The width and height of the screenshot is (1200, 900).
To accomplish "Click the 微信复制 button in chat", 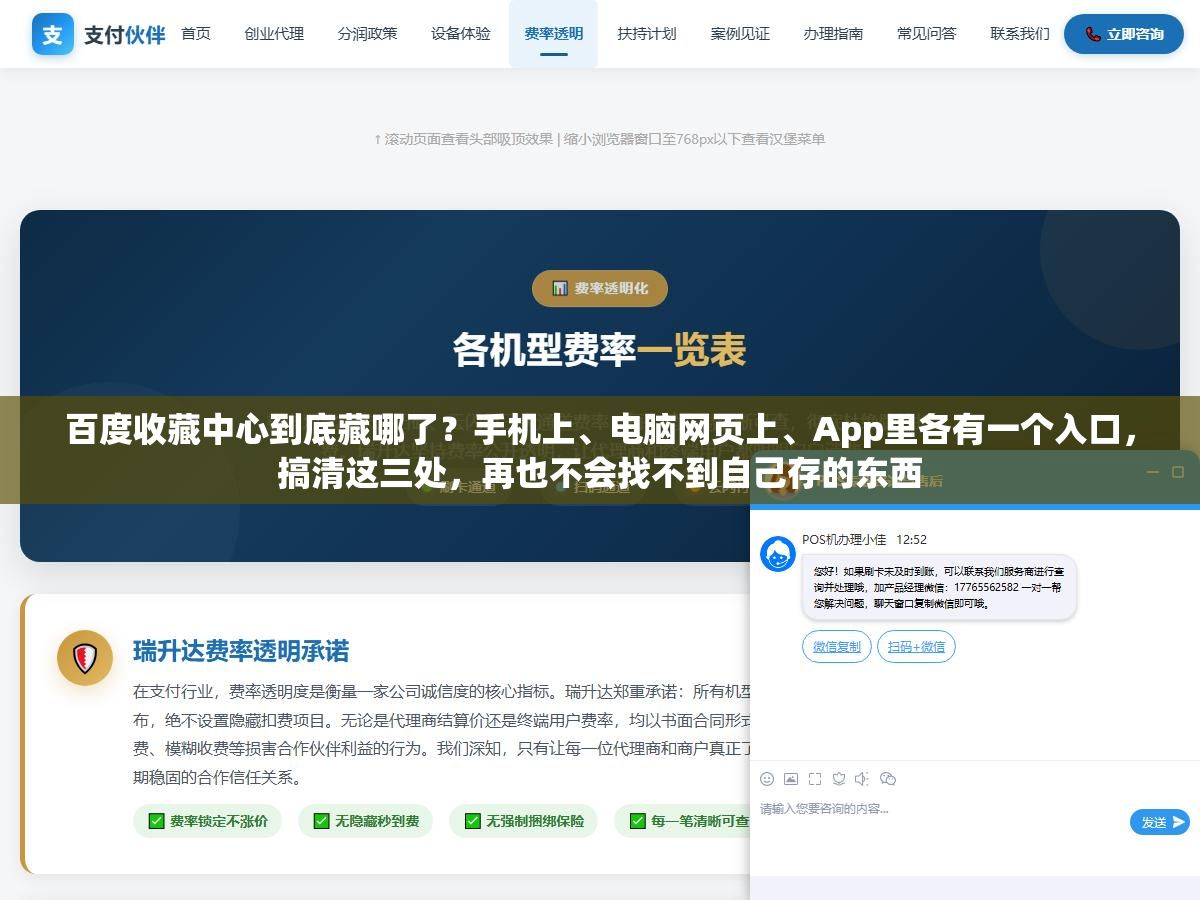I will pyautogui.click(x=837, y=647).
